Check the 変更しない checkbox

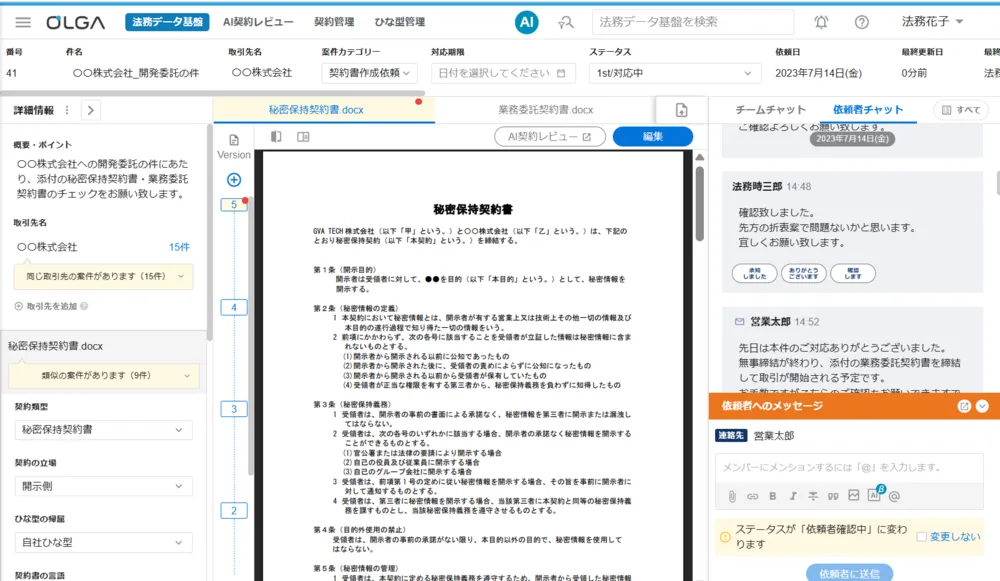pos(922,537)
